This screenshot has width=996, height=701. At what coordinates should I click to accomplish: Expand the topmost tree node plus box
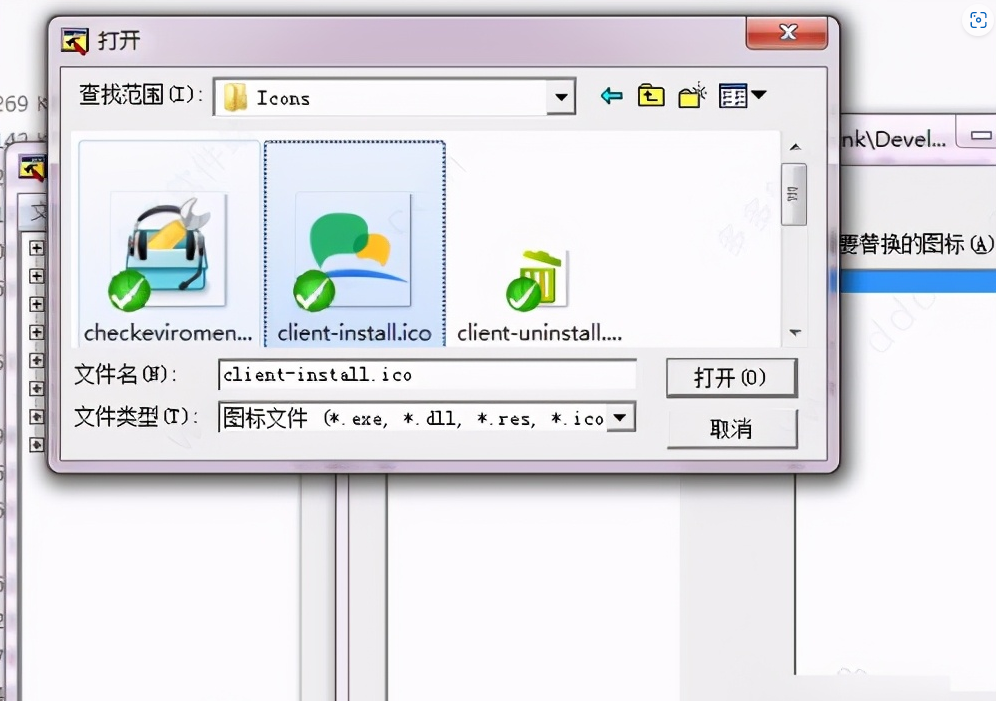click(37, 247)
